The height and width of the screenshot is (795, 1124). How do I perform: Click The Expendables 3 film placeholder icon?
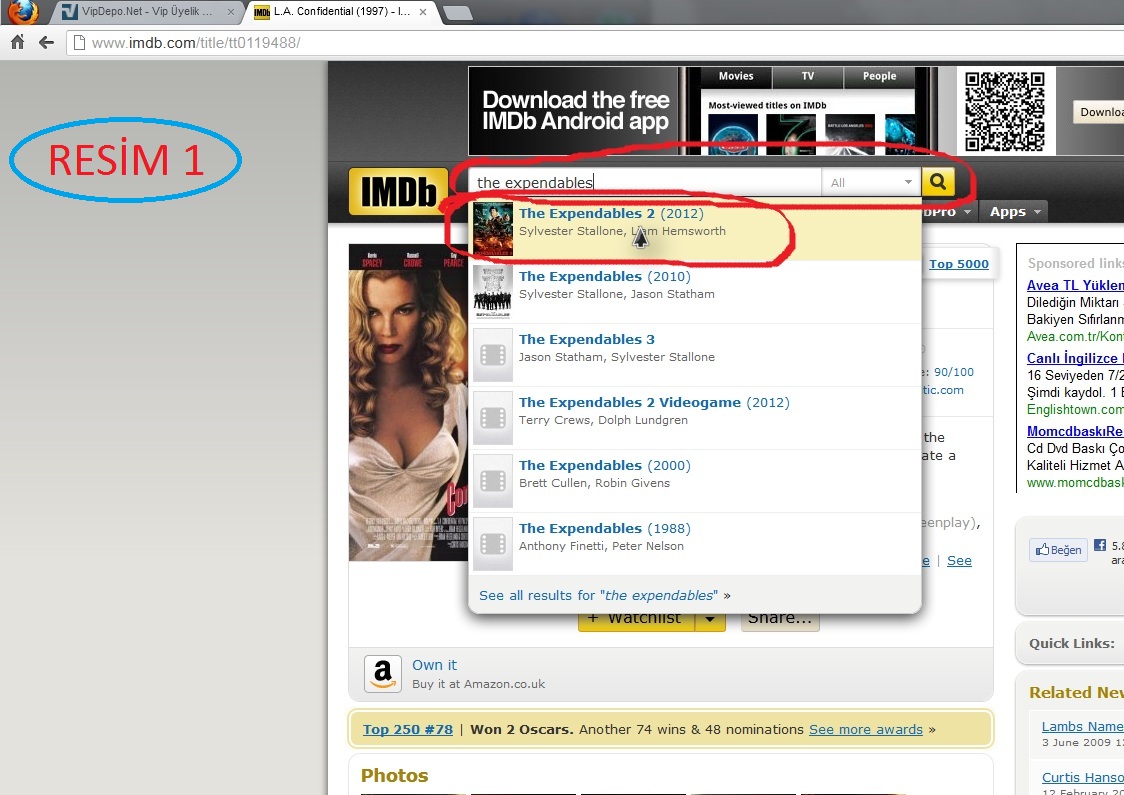tap(493, 355)
